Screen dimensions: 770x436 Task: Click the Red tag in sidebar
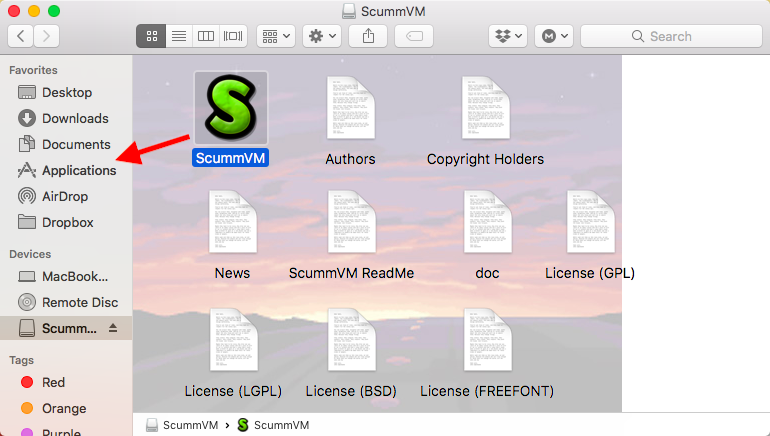(53, 382)
